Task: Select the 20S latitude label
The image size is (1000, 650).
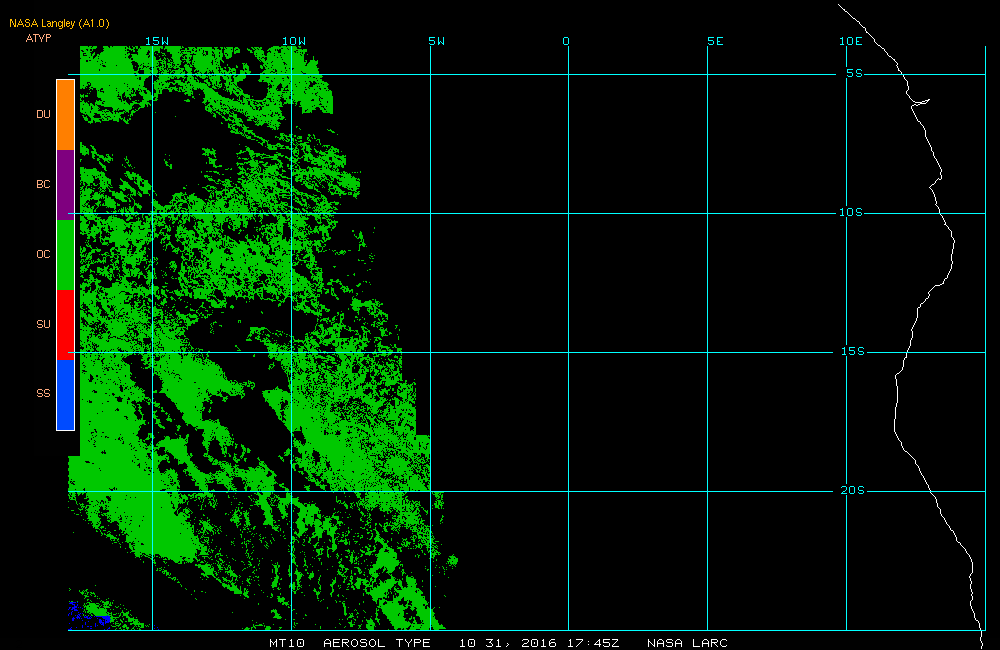Action: (x=851, y=491)
